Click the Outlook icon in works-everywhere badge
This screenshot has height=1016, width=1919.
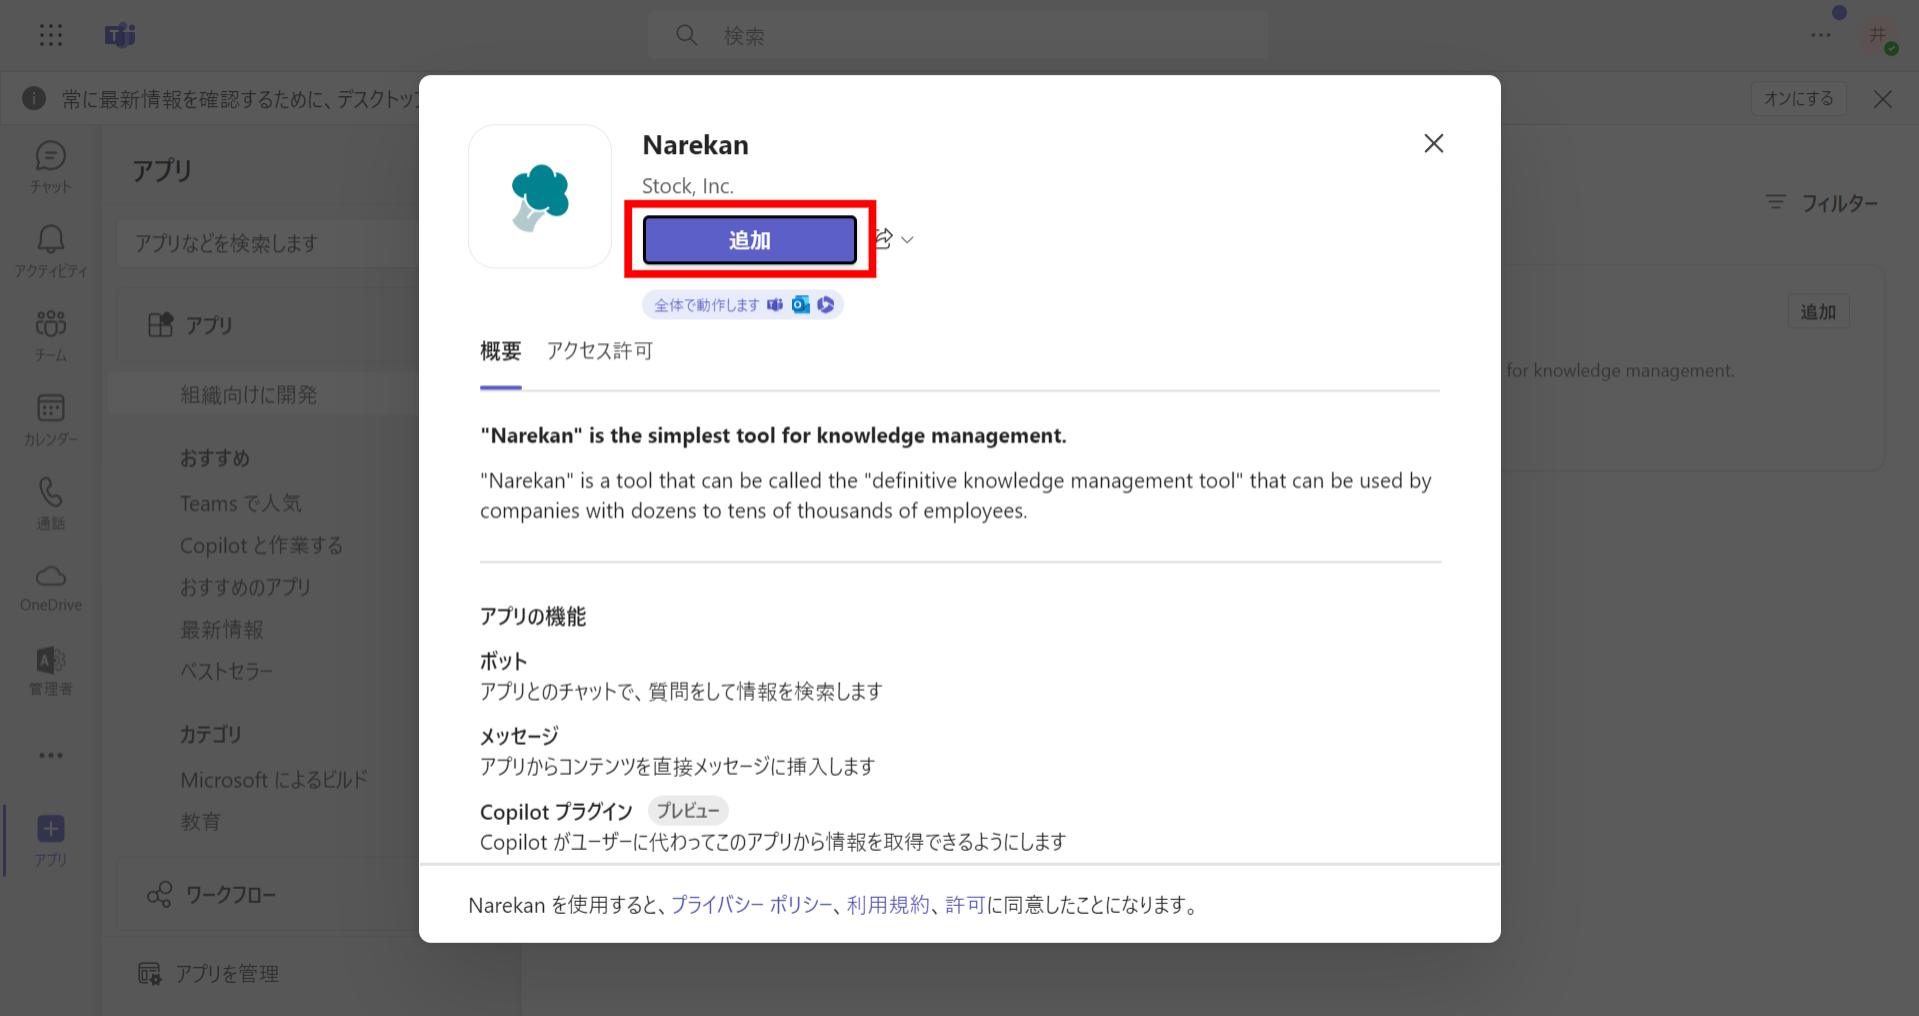801,305
